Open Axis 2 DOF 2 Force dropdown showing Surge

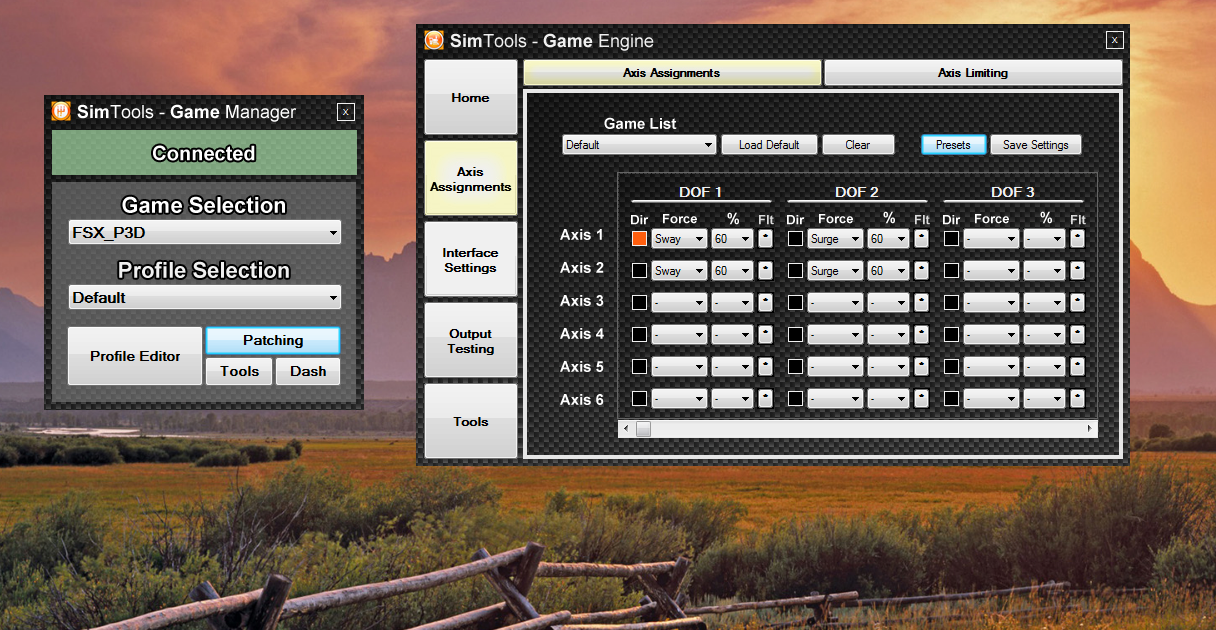(x=835, y=270)
